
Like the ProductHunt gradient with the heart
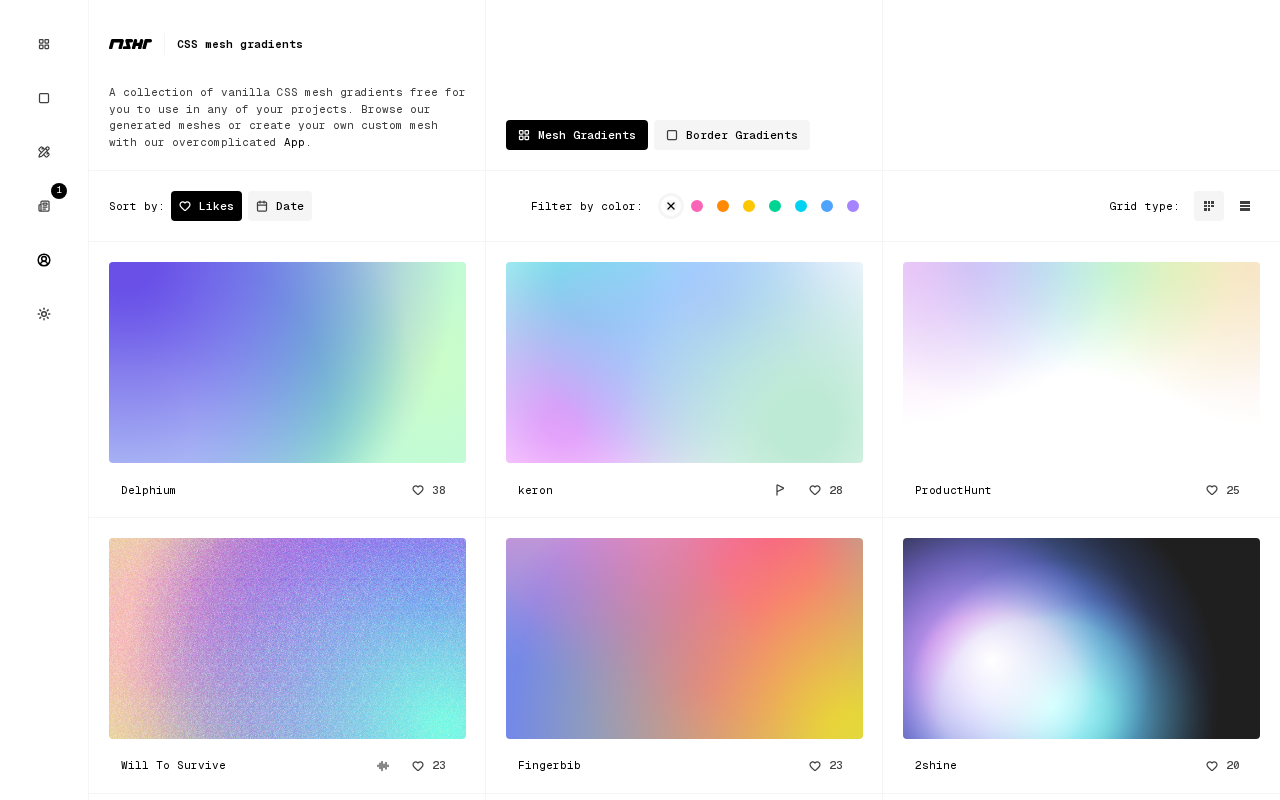pyautogui.click(x=1212, y=490)
